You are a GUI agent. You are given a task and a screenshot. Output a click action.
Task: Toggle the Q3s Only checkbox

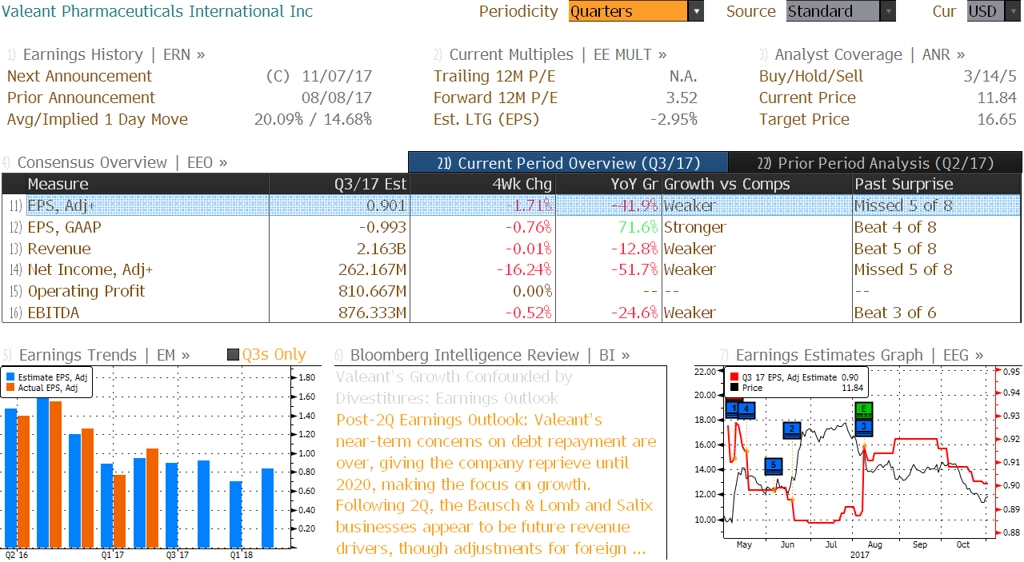(x=232, y=354)
